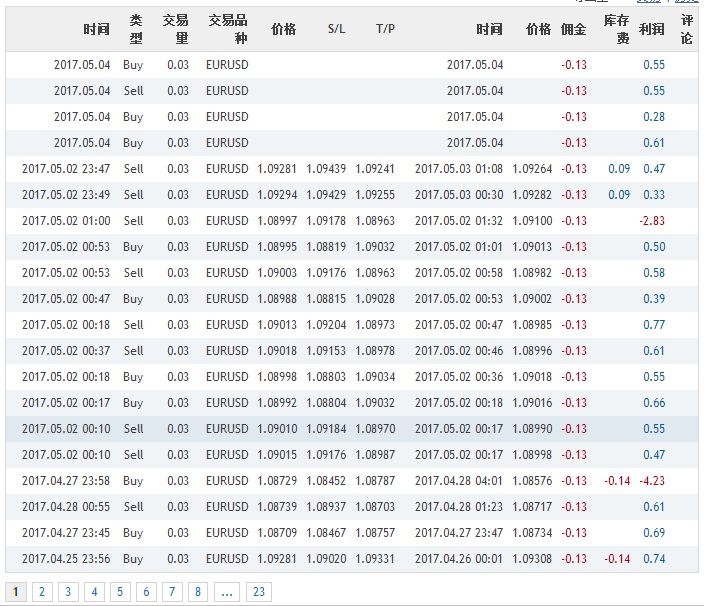Image resolution: width=704 pixels, height=606 pixels.
Task: Click open price 1.08998
Action: [277, 377]
